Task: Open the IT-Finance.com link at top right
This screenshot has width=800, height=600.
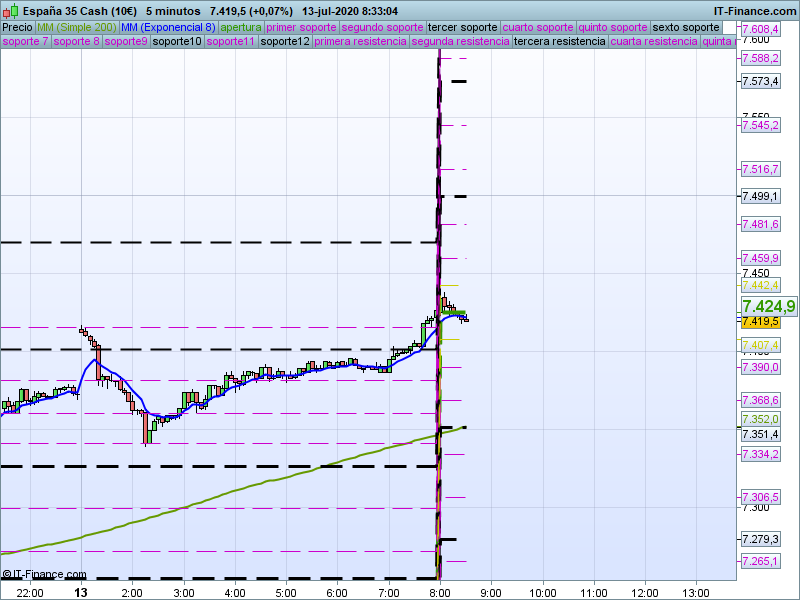Action: pyautogui.click(x=755, y=10)
